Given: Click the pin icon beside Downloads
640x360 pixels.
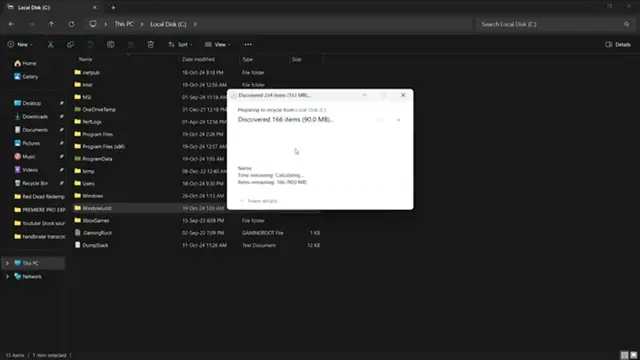Looking at the screenshot, I should click(x=62, y=117).
